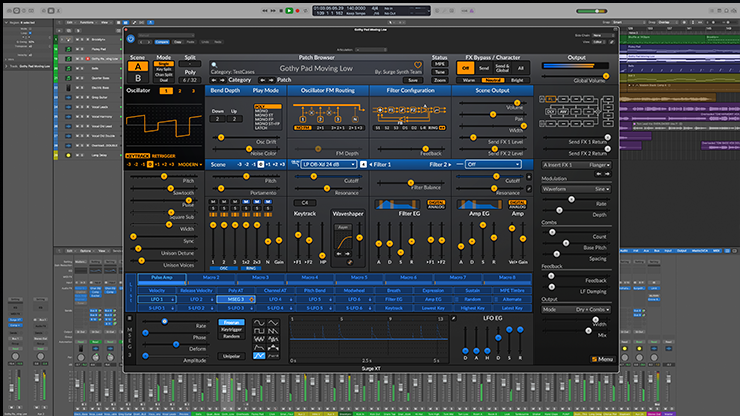Click next FX preset arrow below Flanger
Screen dimensions: 740x416
click(607, 174)
